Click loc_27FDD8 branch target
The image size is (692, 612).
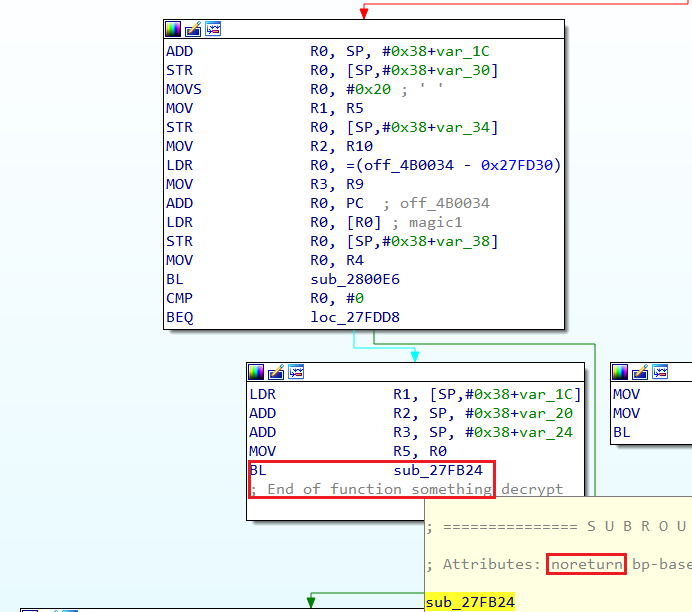tap(355, 317)
